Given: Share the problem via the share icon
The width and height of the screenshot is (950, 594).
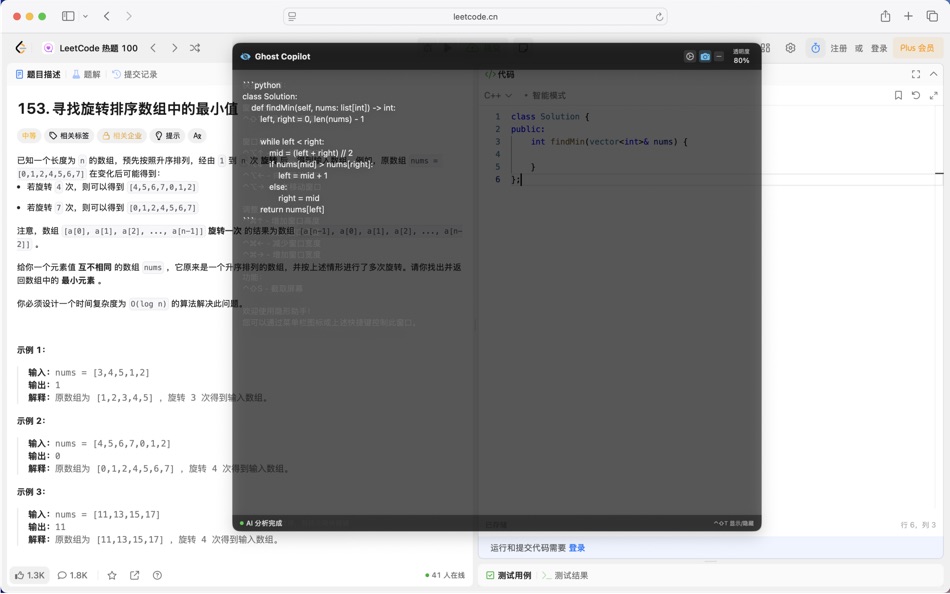Looking at the screenshot, I should pos(135,575).
